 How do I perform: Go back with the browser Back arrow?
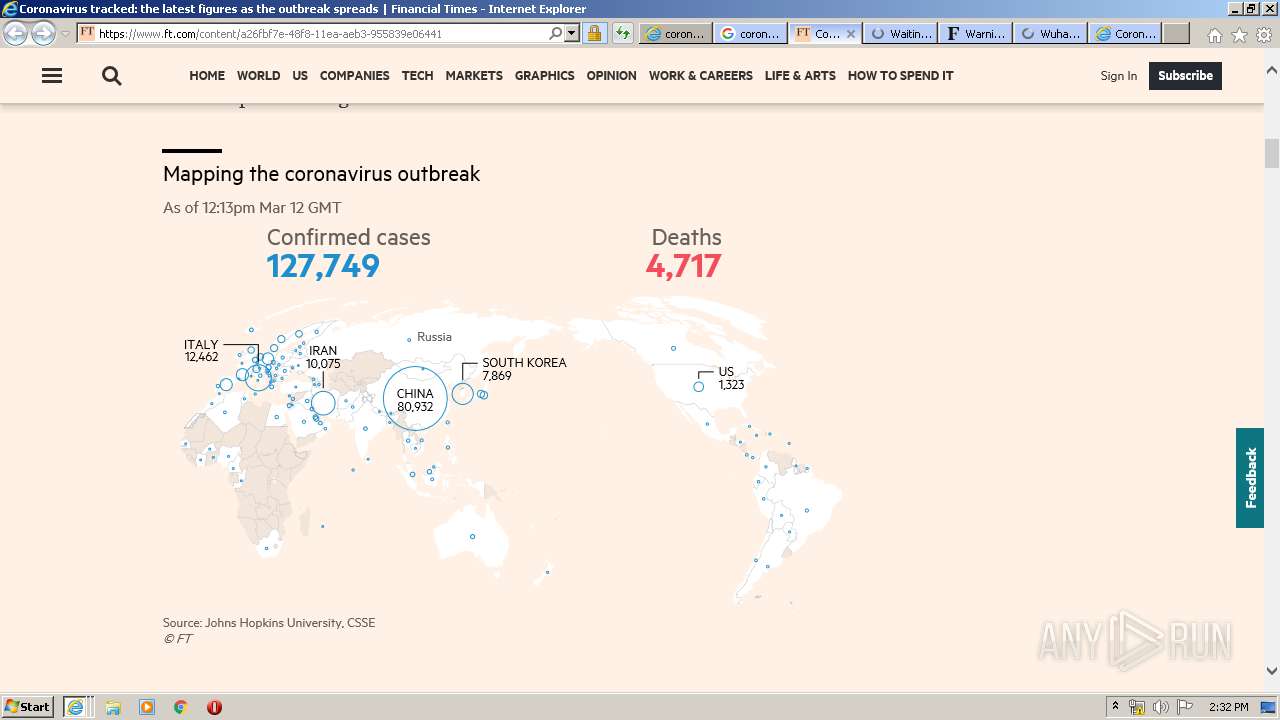tap(16, 33)
